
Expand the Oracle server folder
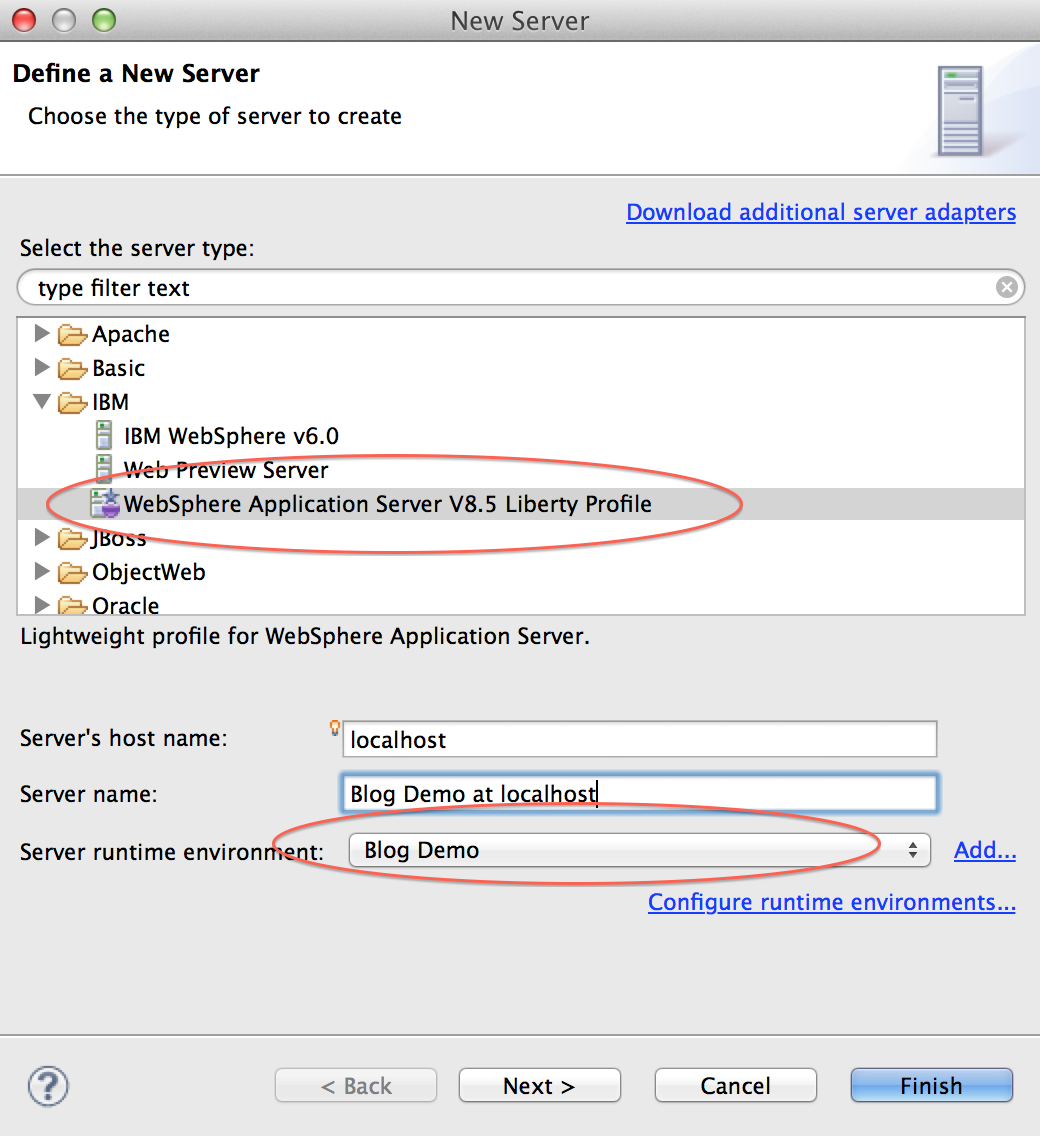[x=42, y=605]
